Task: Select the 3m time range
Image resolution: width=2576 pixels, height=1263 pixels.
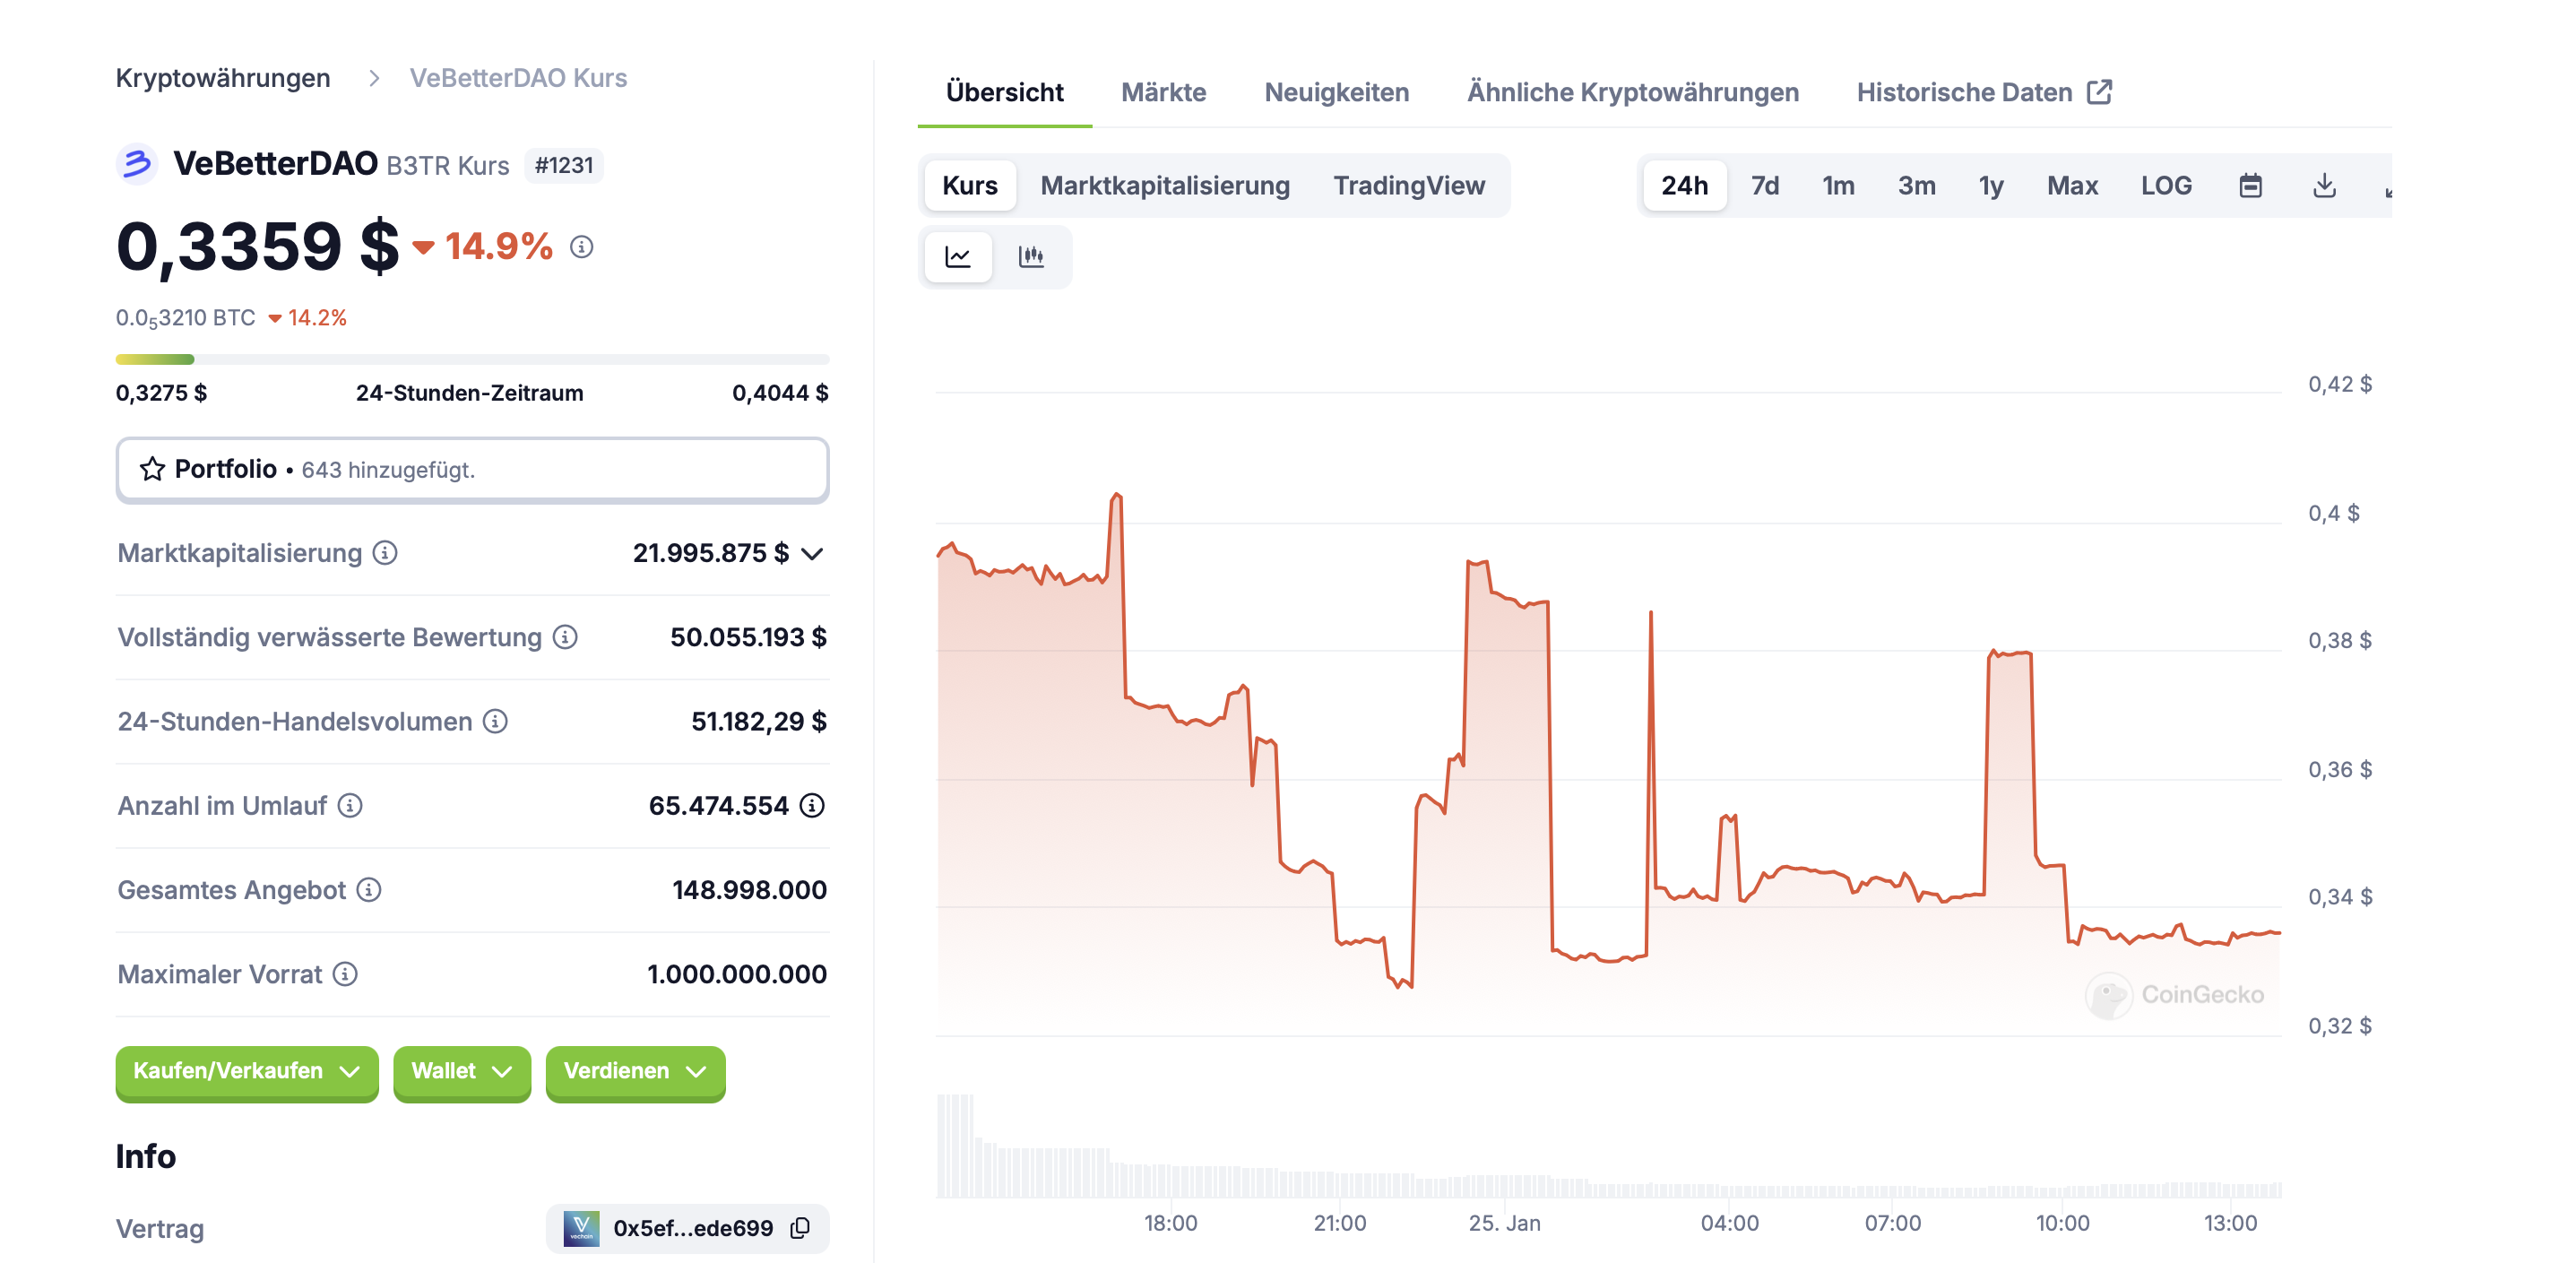Action: pos(1917,186)
